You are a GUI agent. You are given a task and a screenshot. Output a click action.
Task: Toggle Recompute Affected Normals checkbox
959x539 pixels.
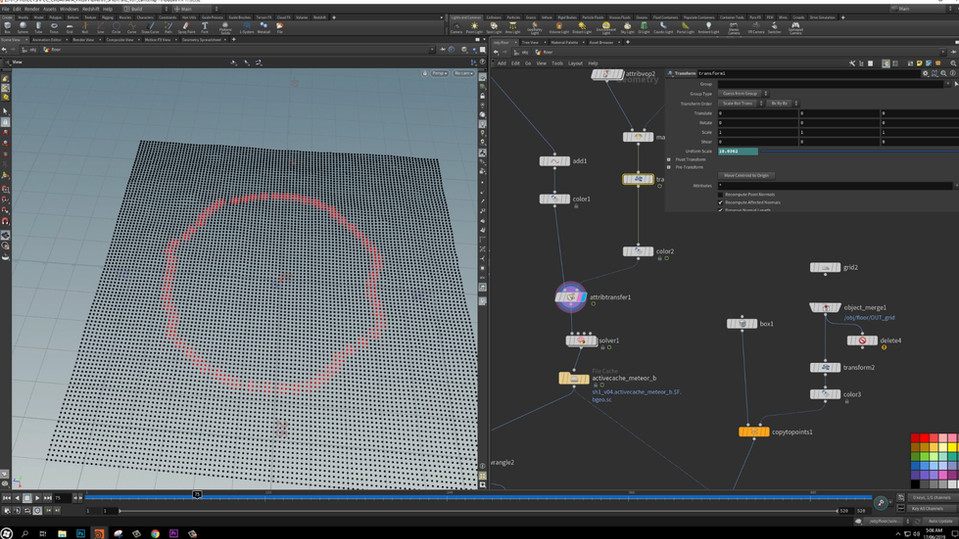tap(721, 202)
